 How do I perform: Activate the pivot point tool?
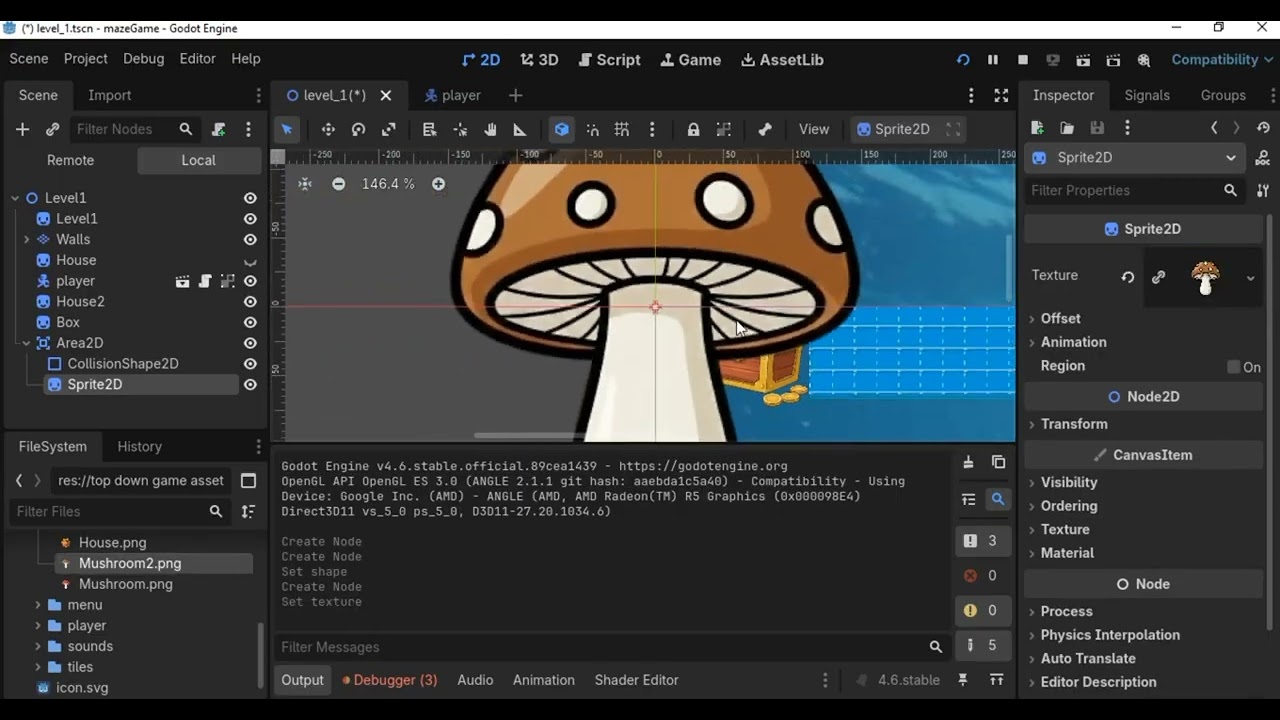[460, 129]
